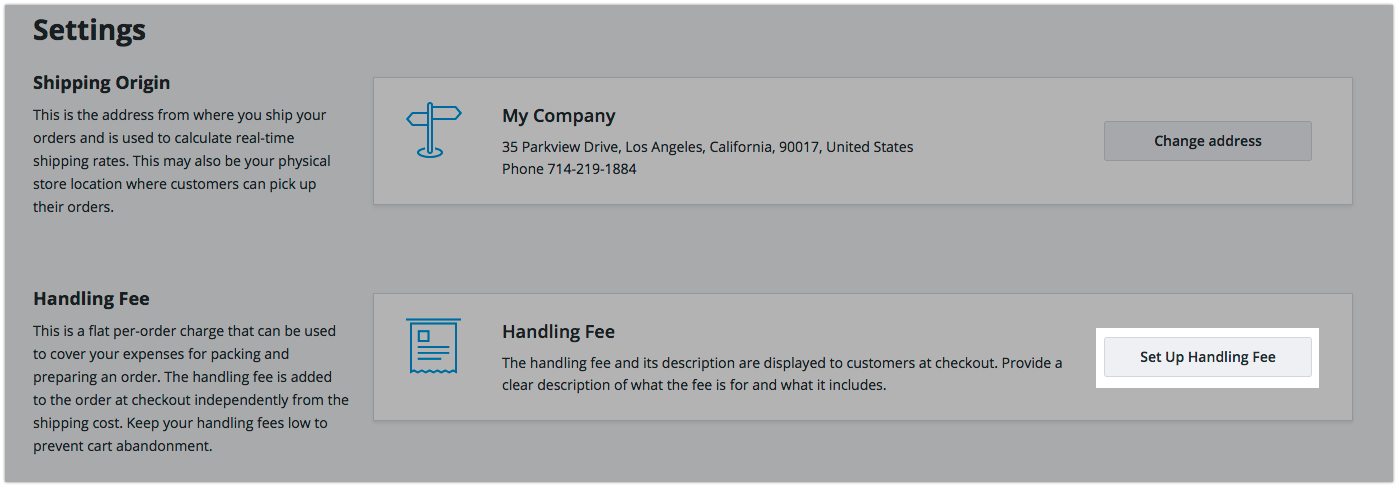Click the Settings page heading
This screenshot has height=487, width=1398.
point(90,30)
